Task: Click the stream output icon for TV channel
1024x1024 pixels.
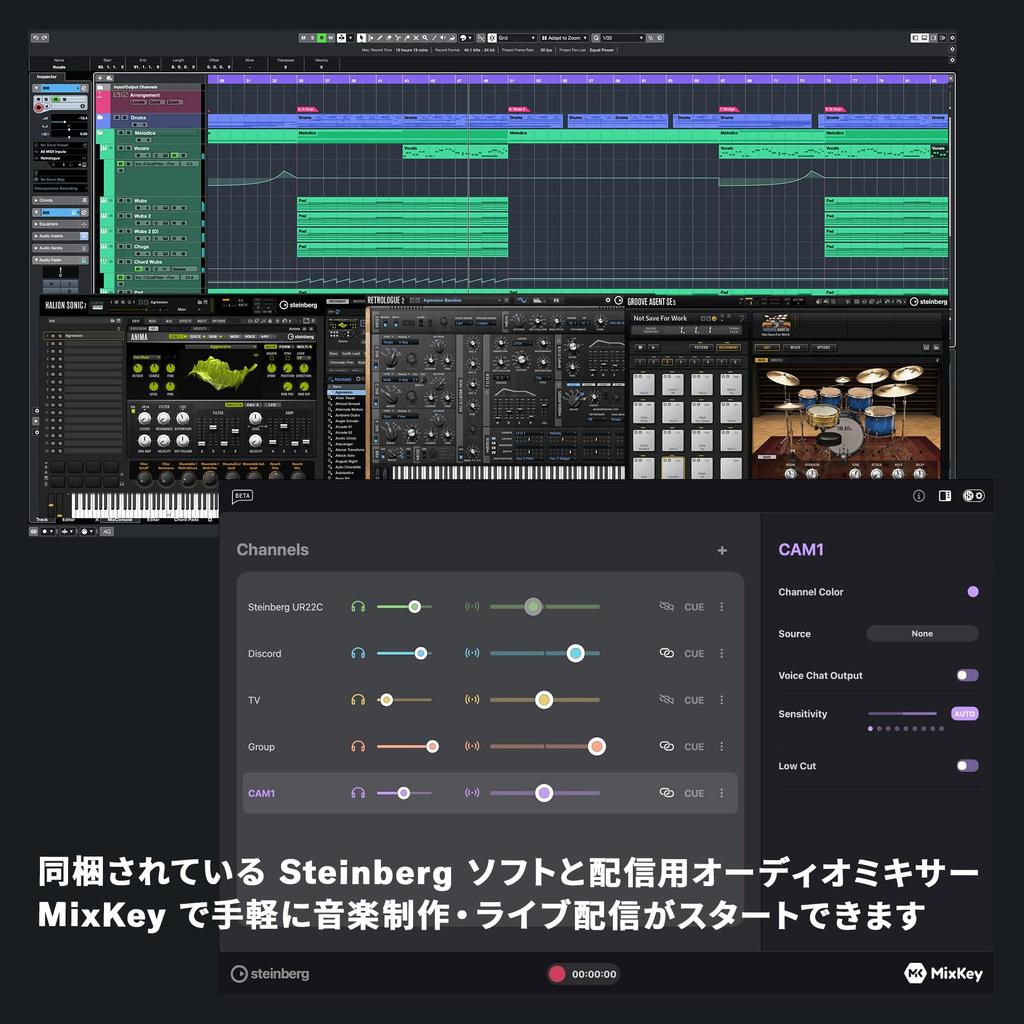Action: [x=472, y=700]
